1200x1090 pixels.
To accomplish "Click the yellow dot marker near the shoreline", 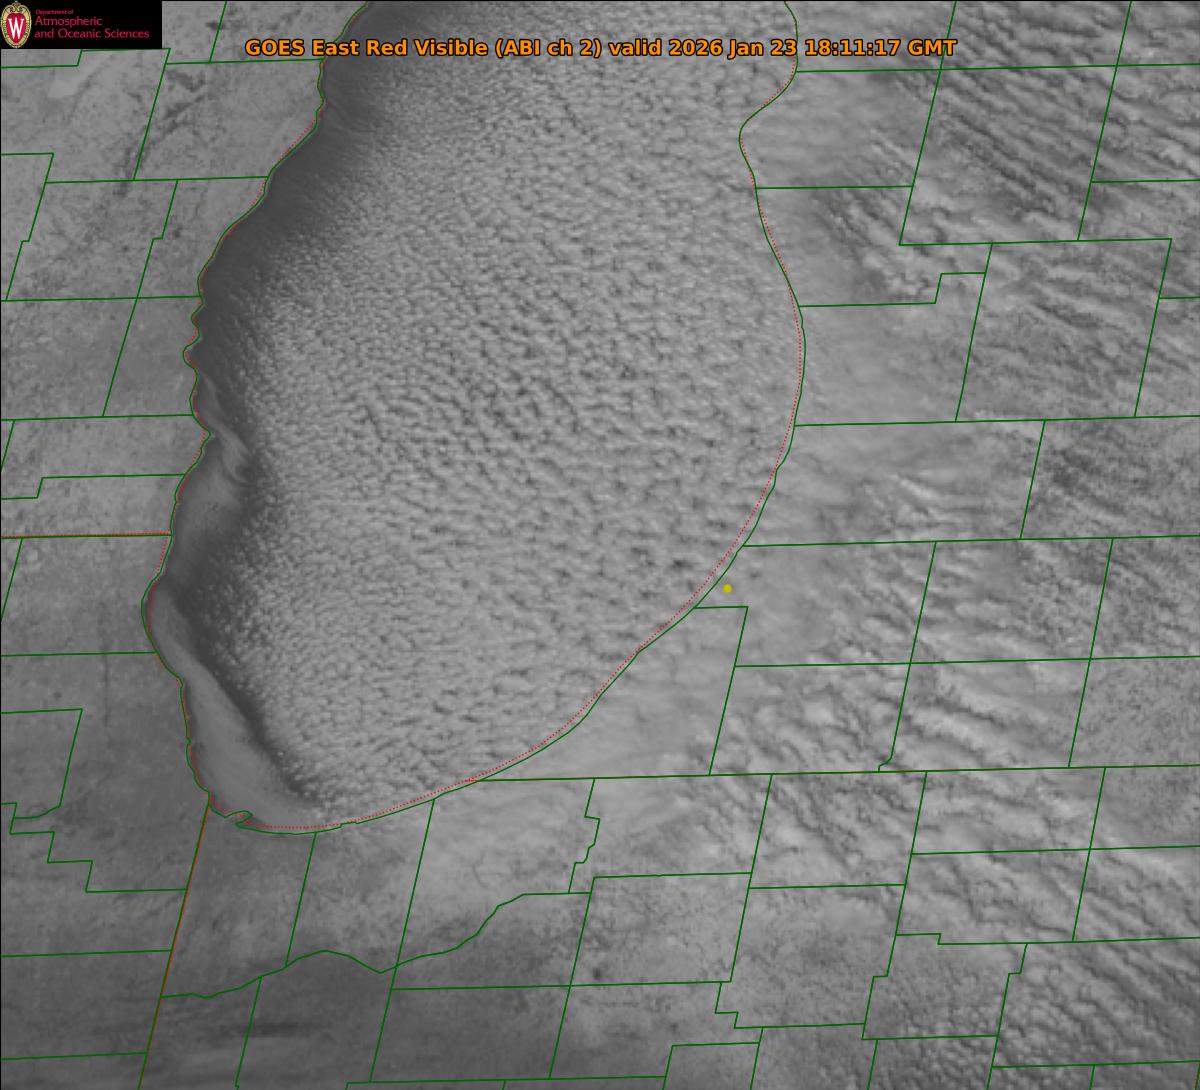I will [x=727, y=589].
